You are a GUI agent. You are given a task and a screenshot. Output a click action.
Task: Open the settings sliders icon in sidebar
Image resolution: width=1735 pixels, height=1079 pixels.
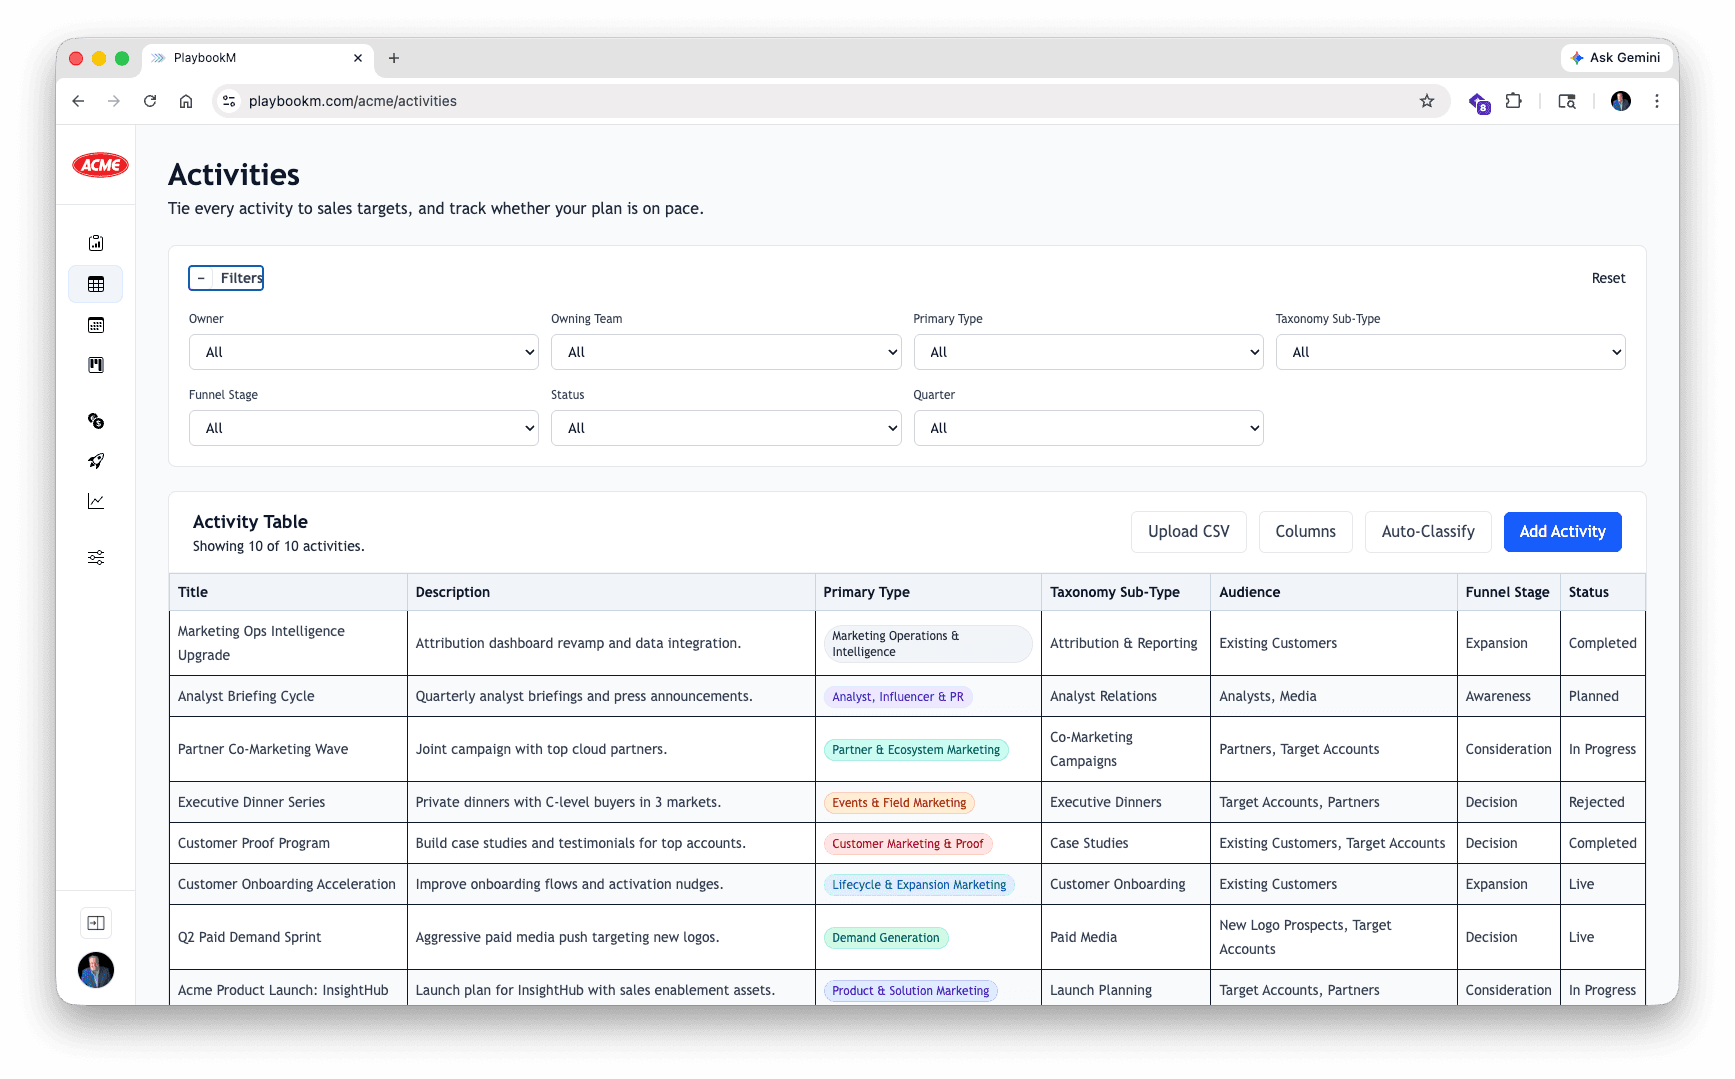pyautogui.click(x=95, y=557)
